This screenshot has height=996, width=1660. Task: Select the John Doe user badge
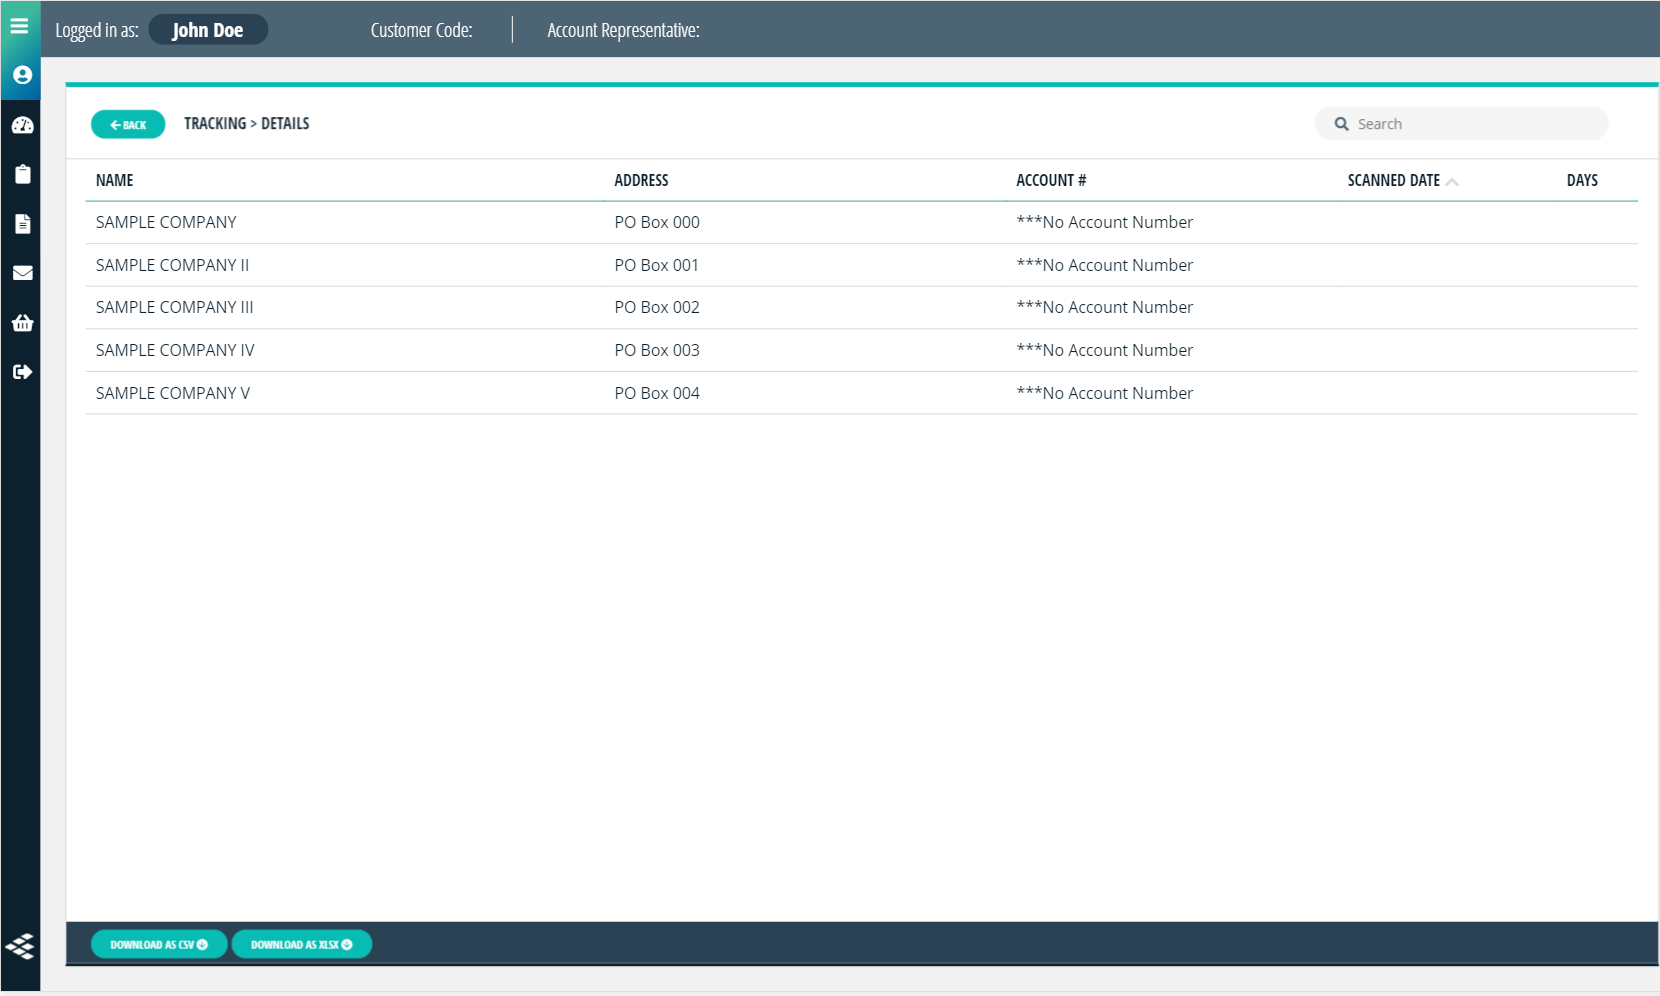tap(208, 30)
